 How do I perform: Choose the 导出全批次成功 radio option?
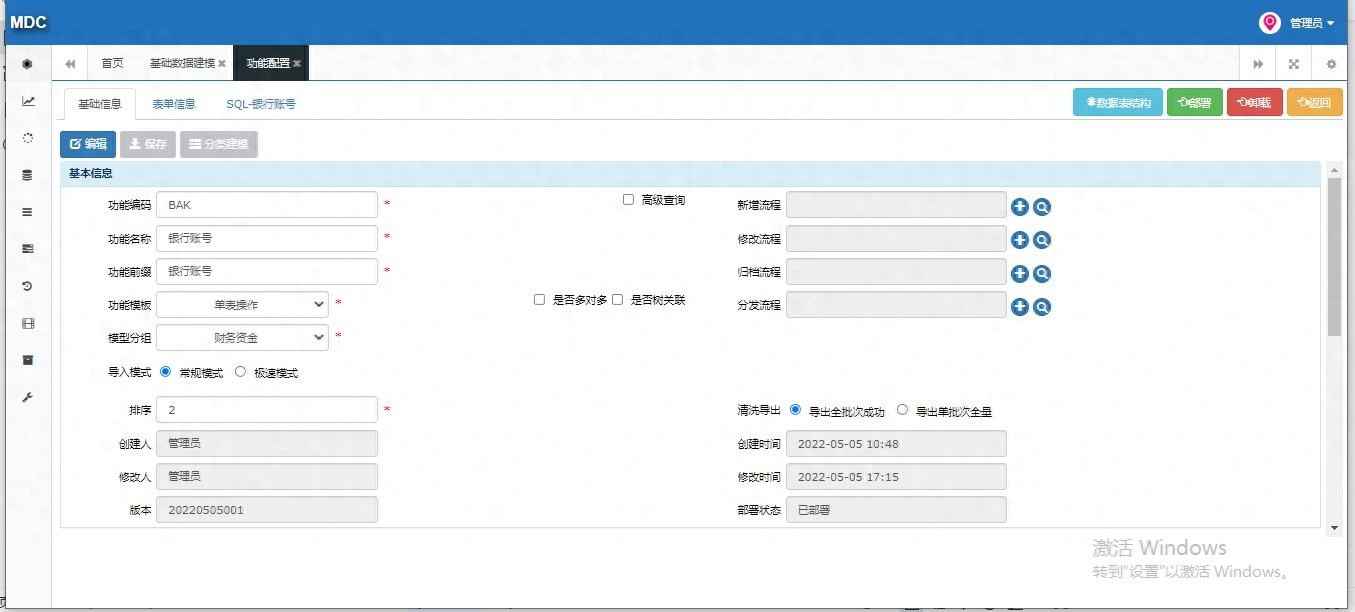pyautogui.click(x=795, y=410)
